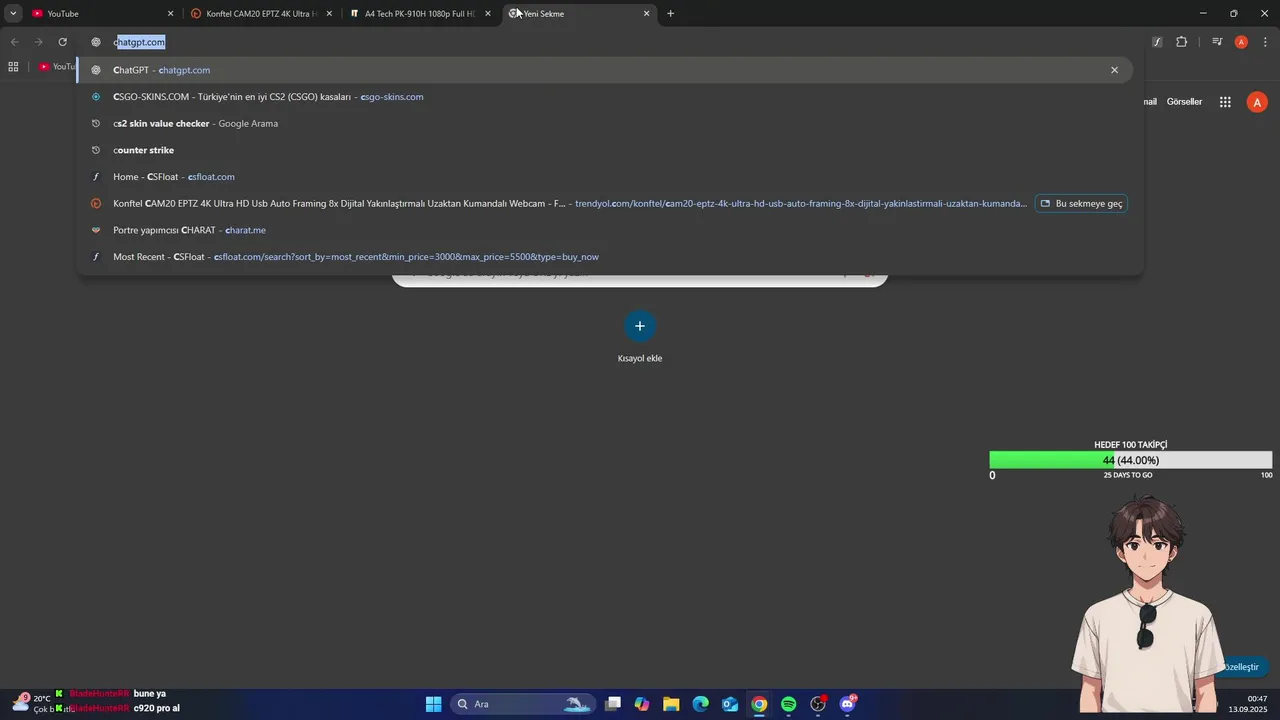Image resolution: width=1280 pixels, height=720 pixels.
Task: Click the follower goal progress bar
Action: coord(1131,460)
